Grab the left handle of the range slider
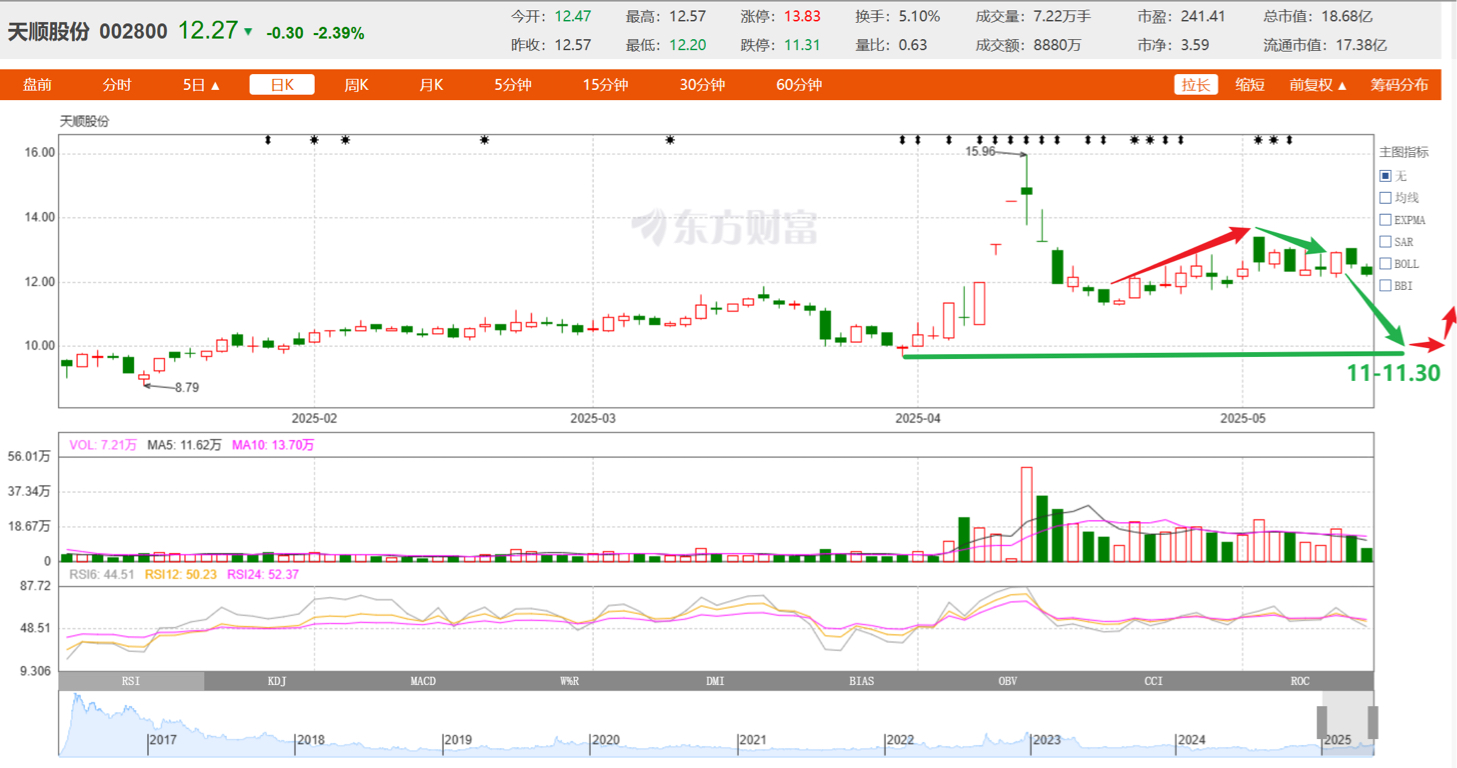 (x=1321, y=722)
